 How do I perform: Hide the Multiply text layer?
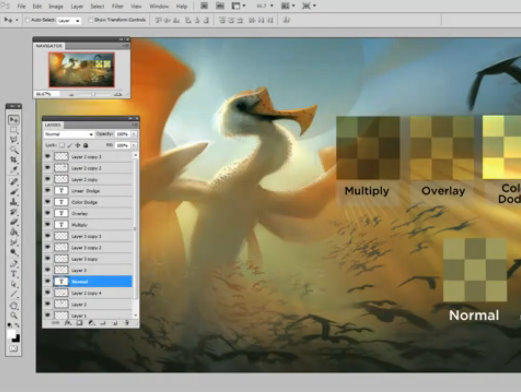[48, 224]
